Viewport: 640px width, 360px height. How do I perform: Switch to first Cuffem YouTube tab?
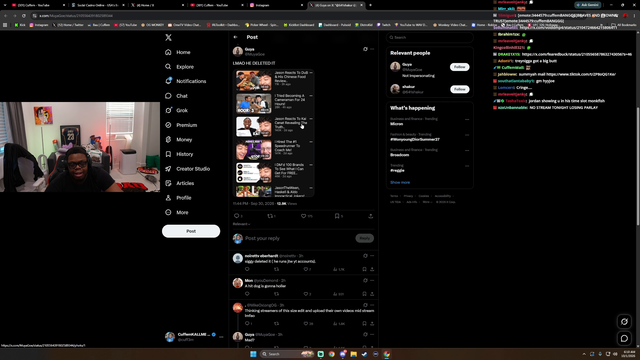(39, 5)
